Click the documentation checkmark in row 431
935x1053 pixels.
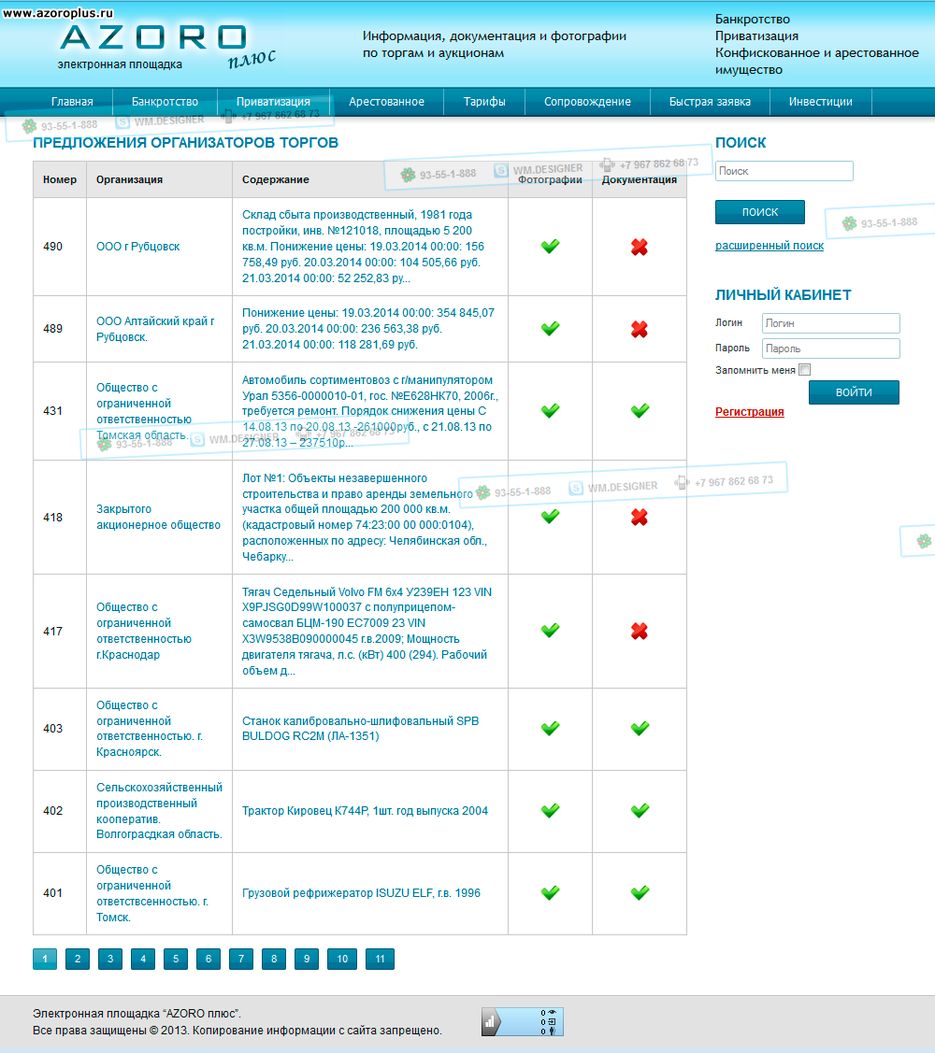(x=640, y=410)
